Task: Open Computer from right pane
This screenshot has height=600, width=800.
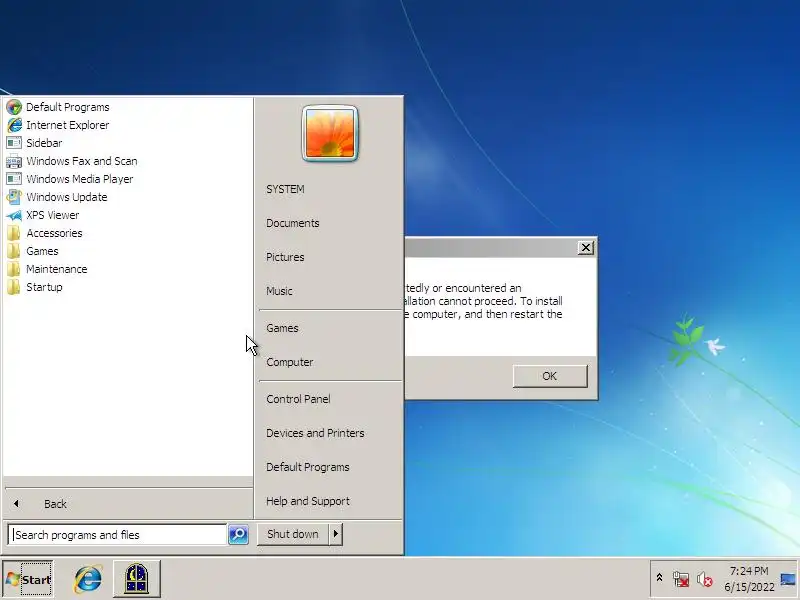Action: (290, 362)
